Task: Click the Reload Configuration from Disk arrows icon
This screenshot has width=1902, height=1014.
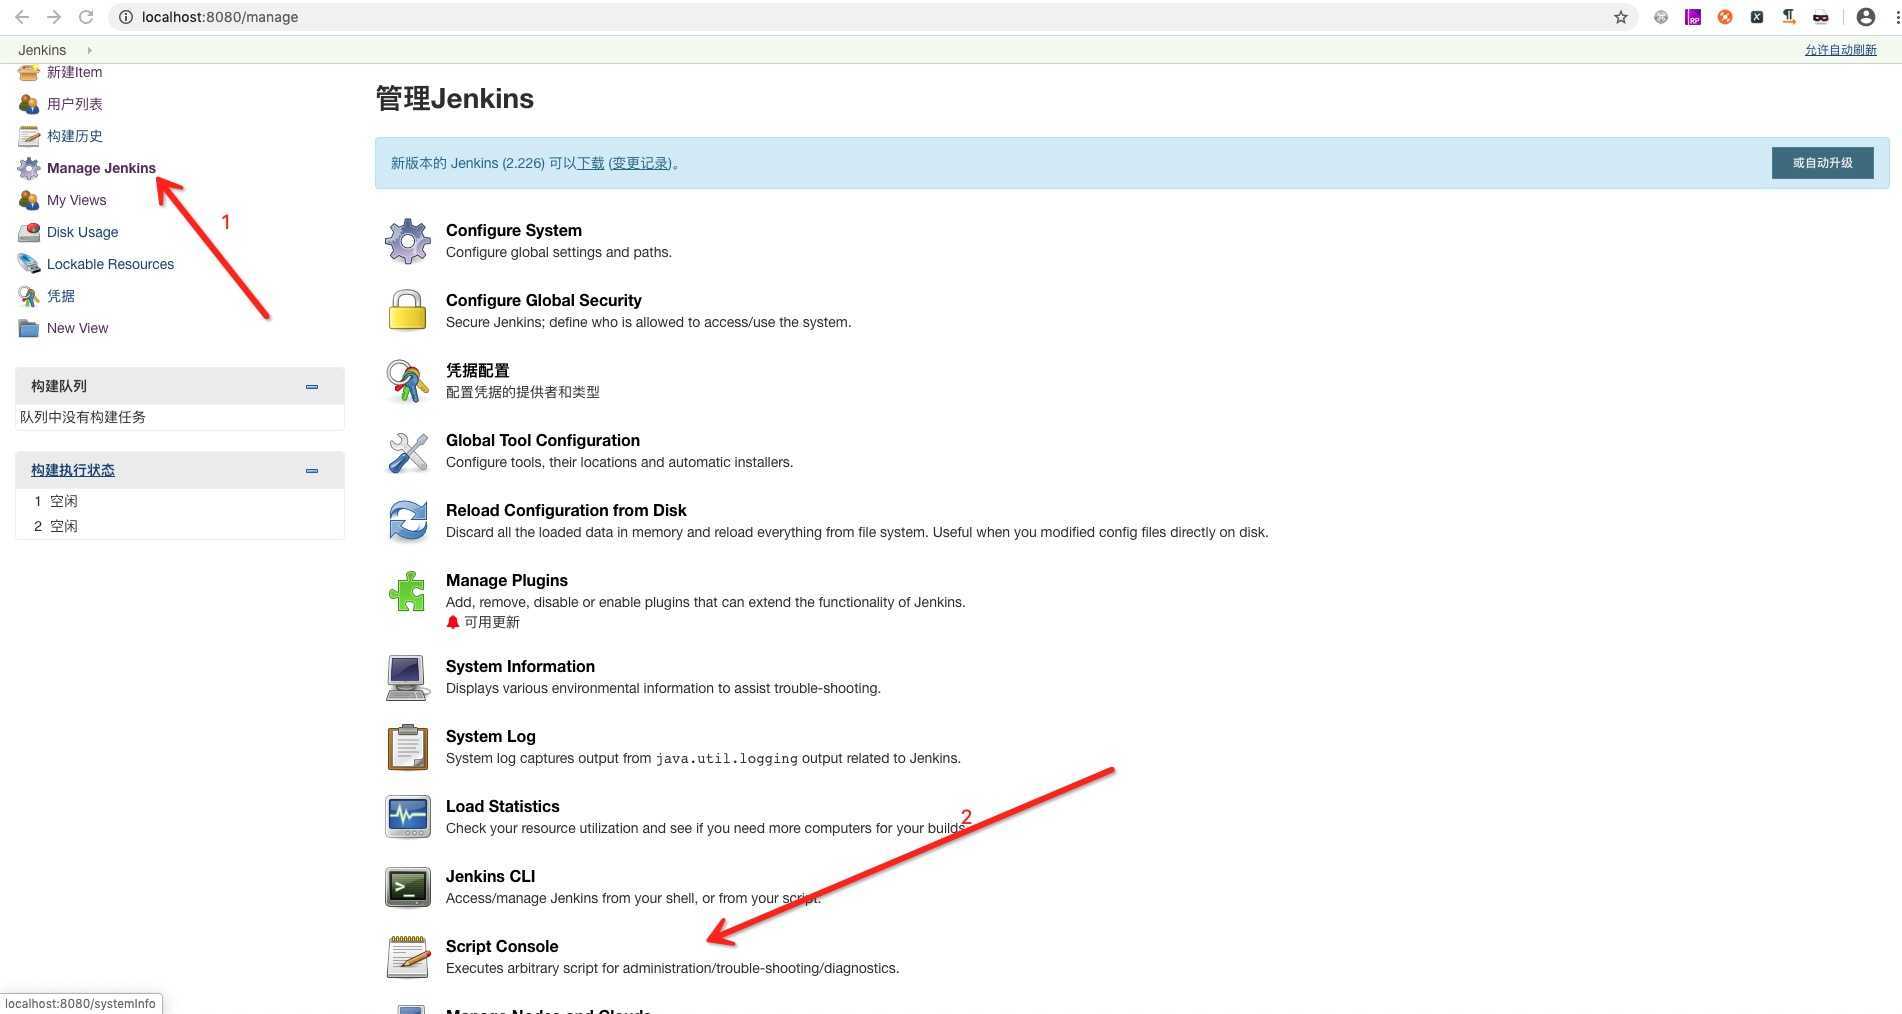Action: tap(408, 521)
